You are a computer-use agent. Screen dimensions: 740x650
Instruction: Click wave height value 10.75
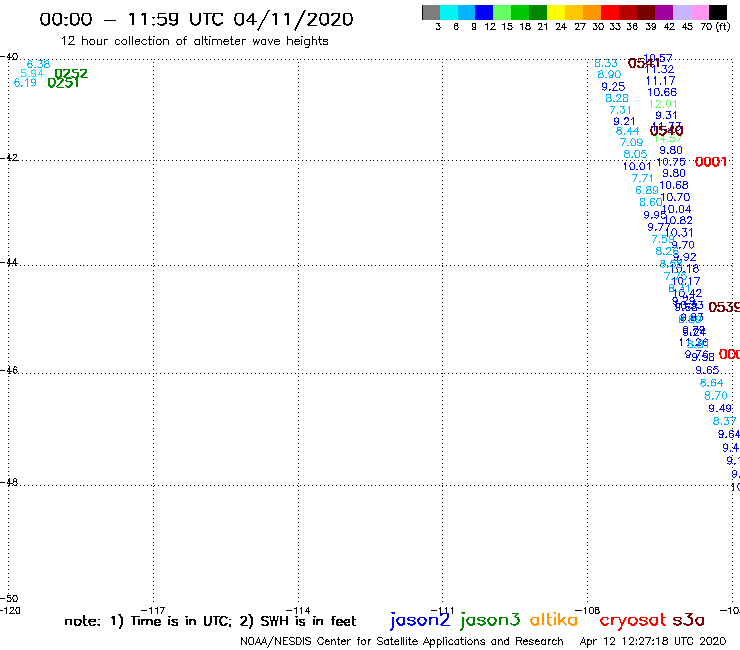coord(671,162)
